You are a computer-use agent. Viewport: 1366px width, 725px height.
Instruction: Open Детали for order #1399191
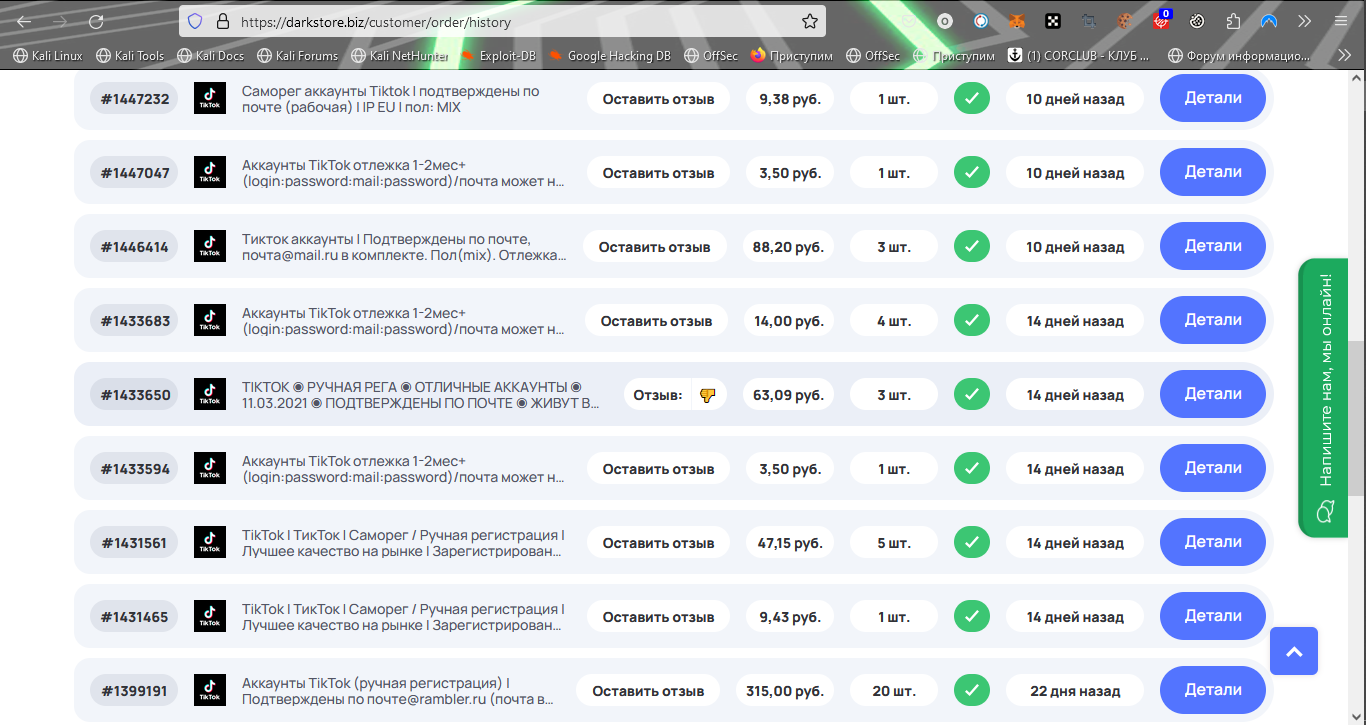pyautogui.click(x=1213, y=690)
